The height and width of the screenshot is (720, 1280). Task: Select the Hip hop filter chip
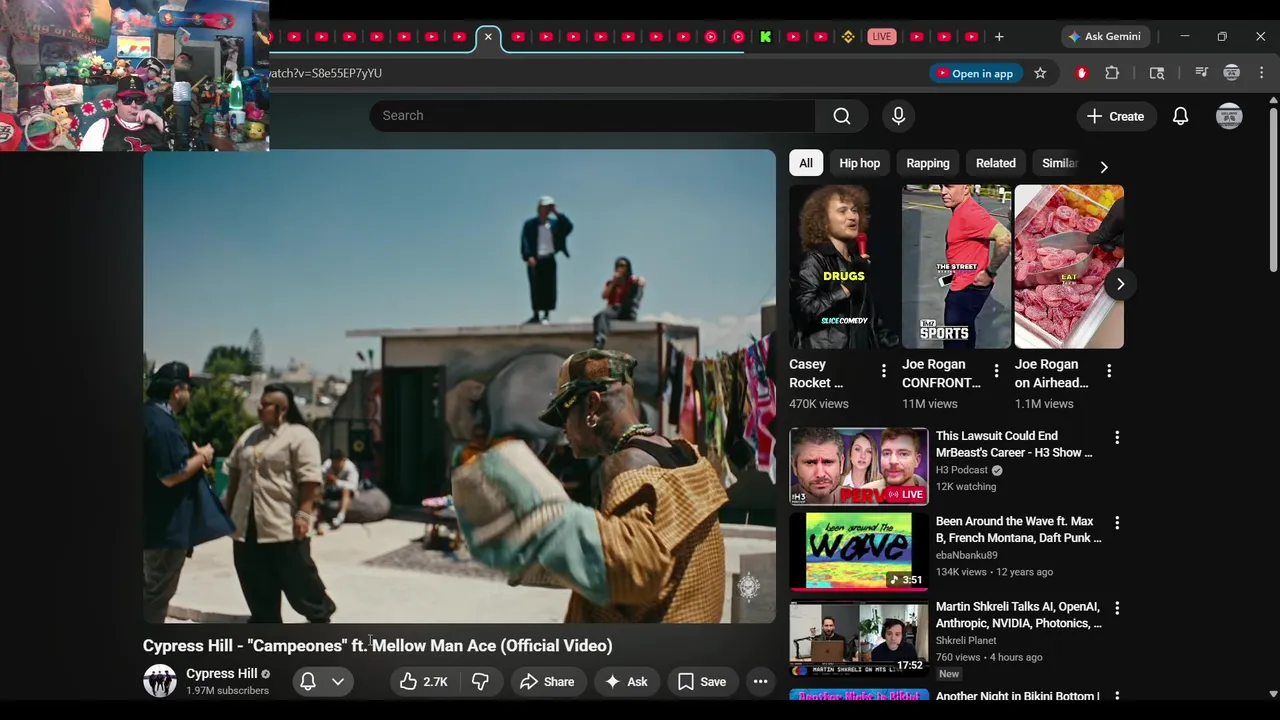click(860, 163)
